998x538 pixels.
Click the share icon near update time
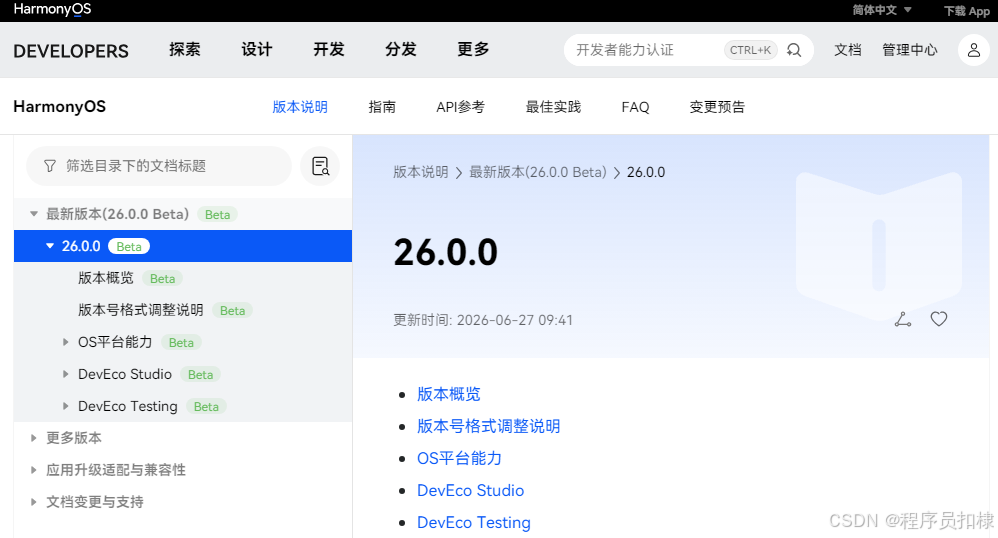[x=903, y=319]
